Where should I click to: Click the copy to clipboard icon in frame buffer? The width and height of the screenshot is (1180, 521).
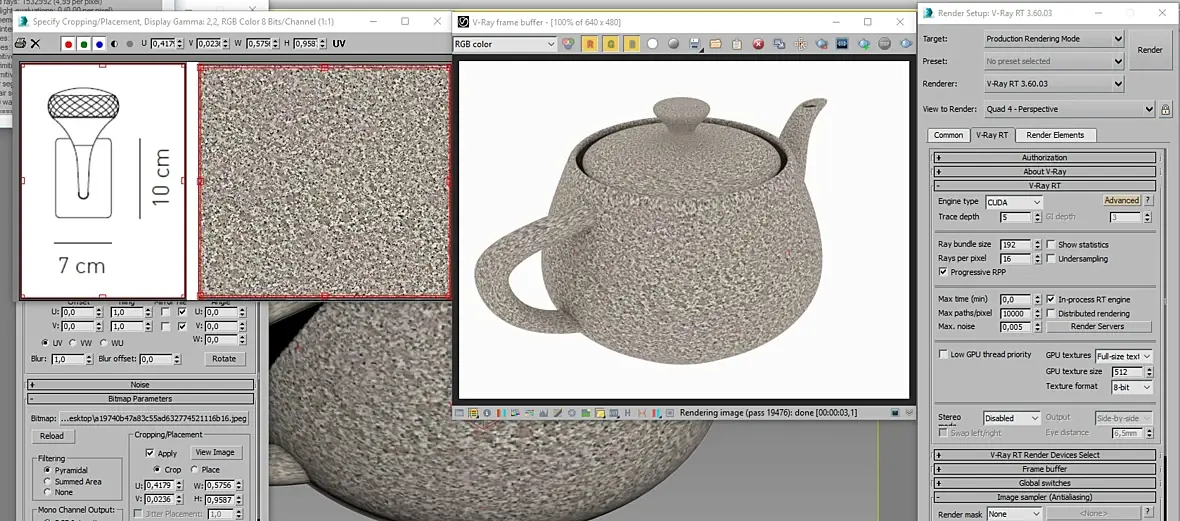[x=737, y=44]
